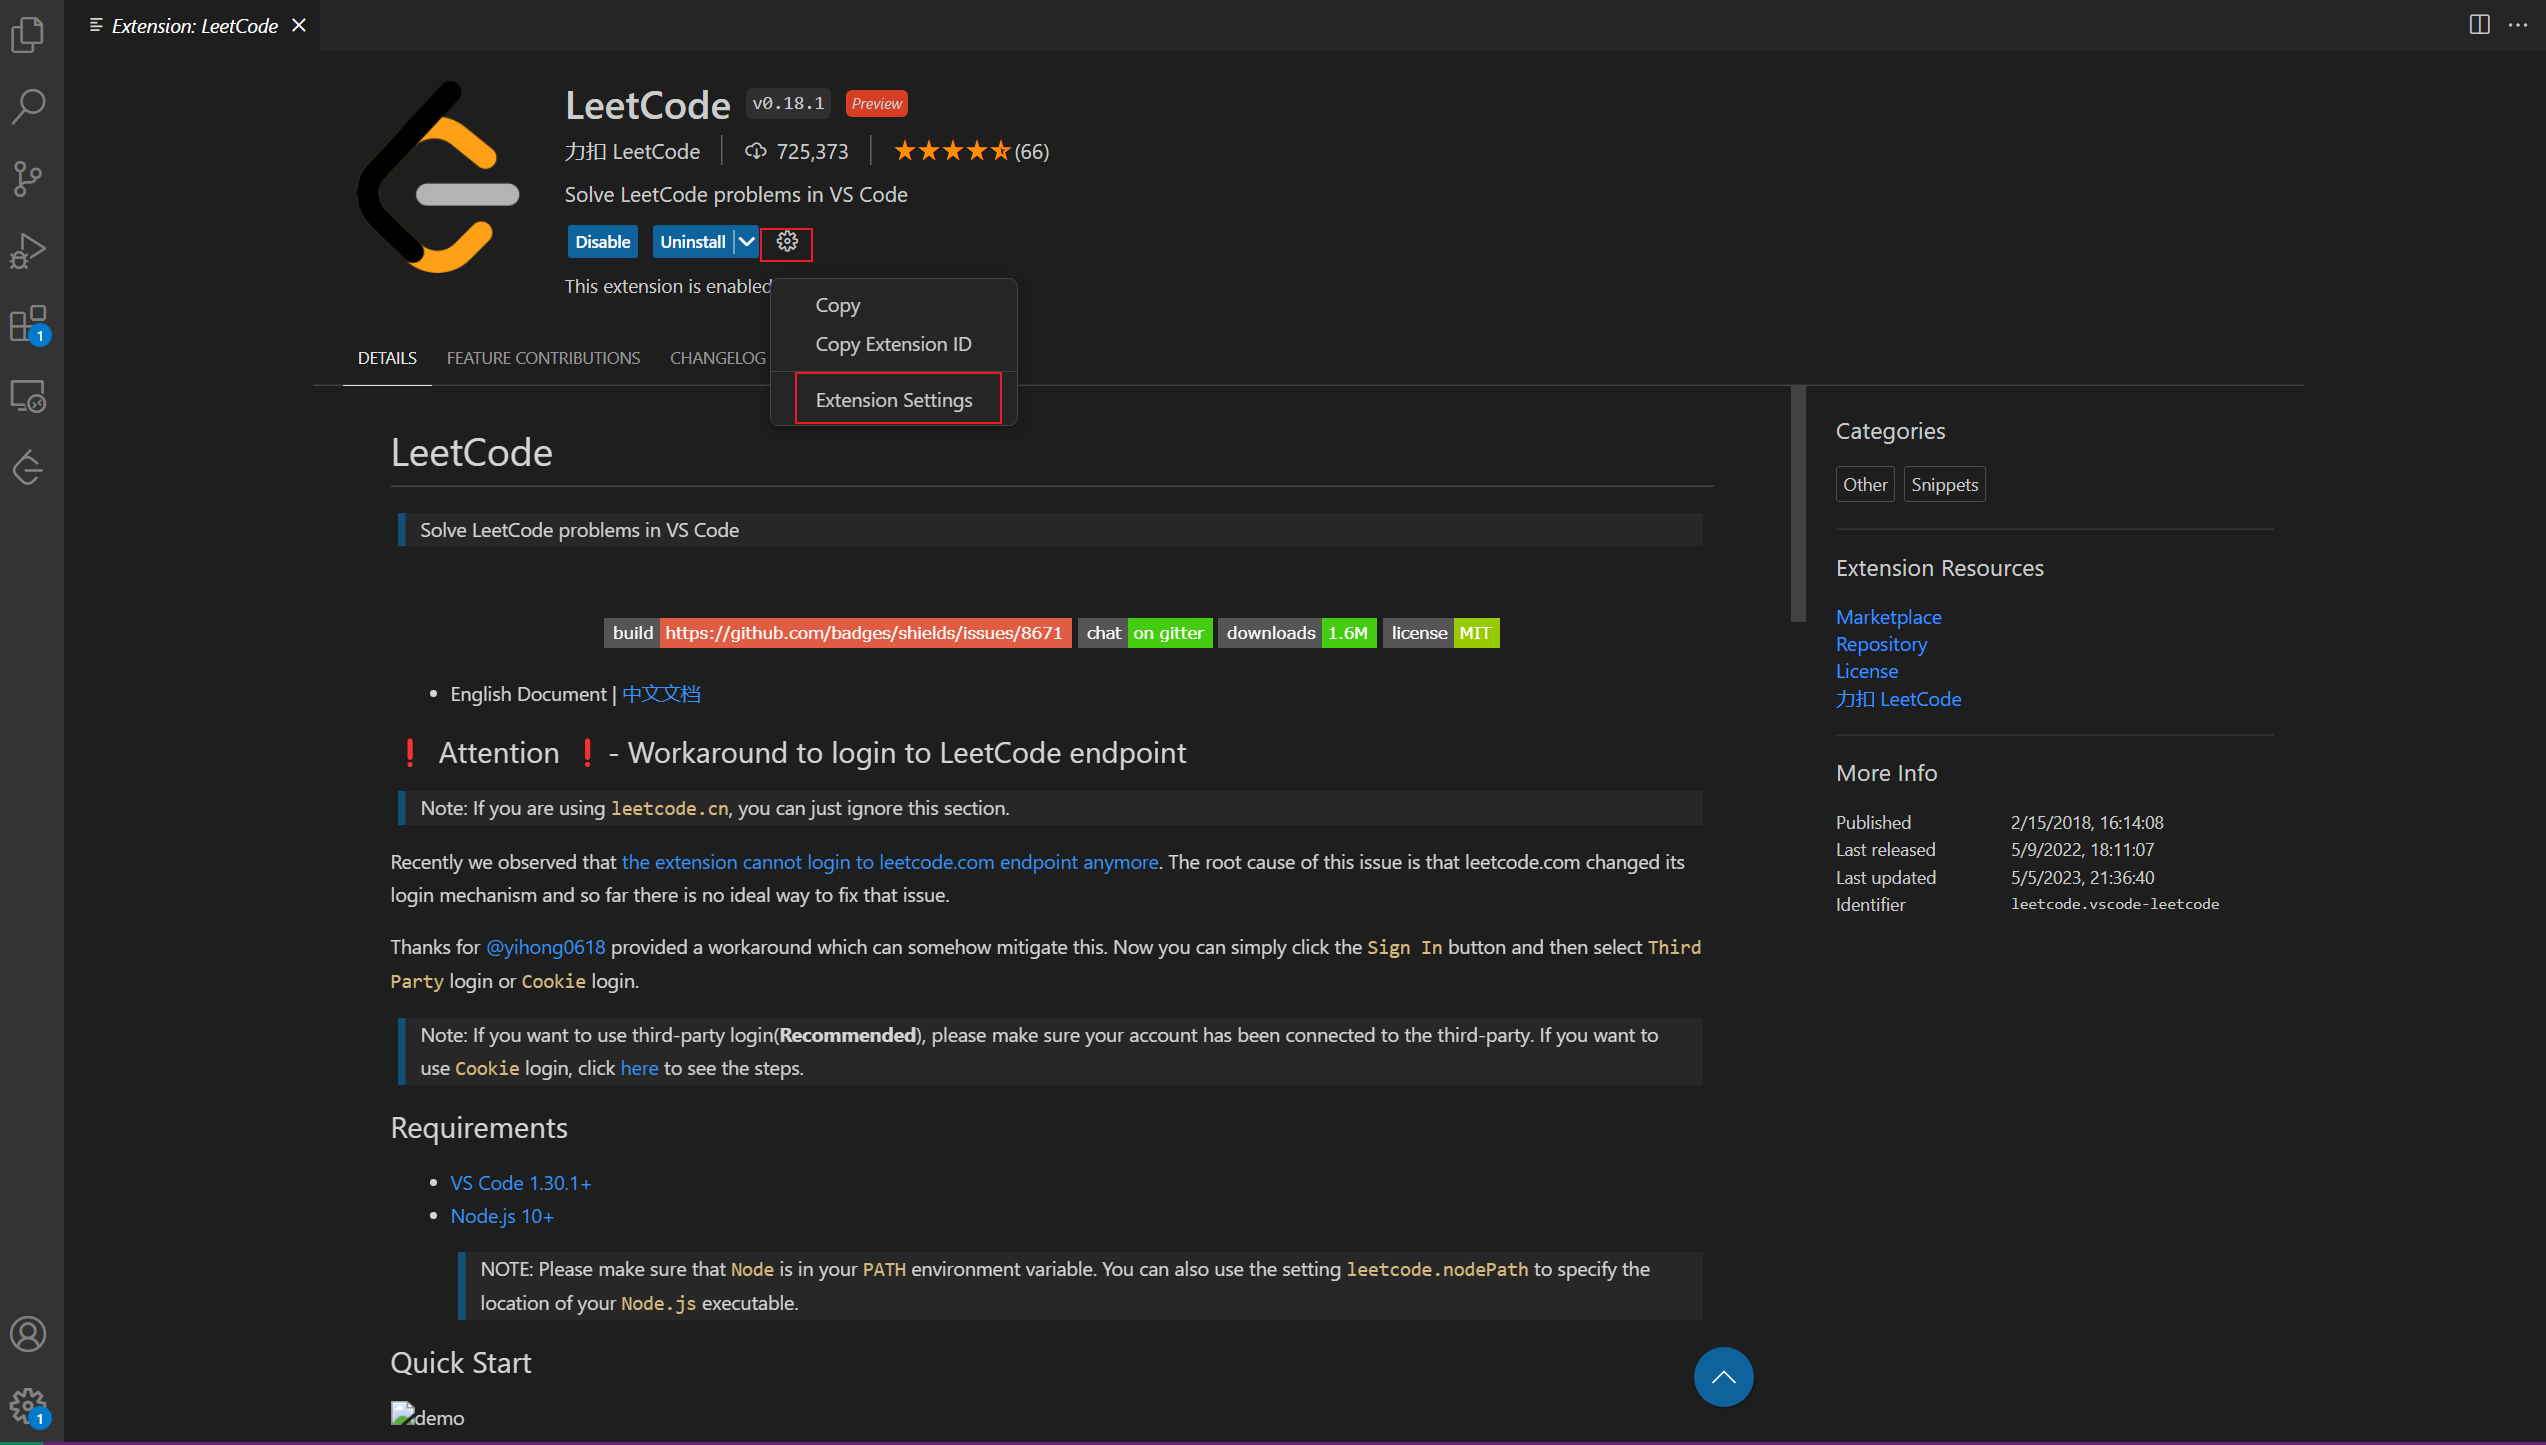
Task: Click the Disable button
Action: (x=602, y=242)
